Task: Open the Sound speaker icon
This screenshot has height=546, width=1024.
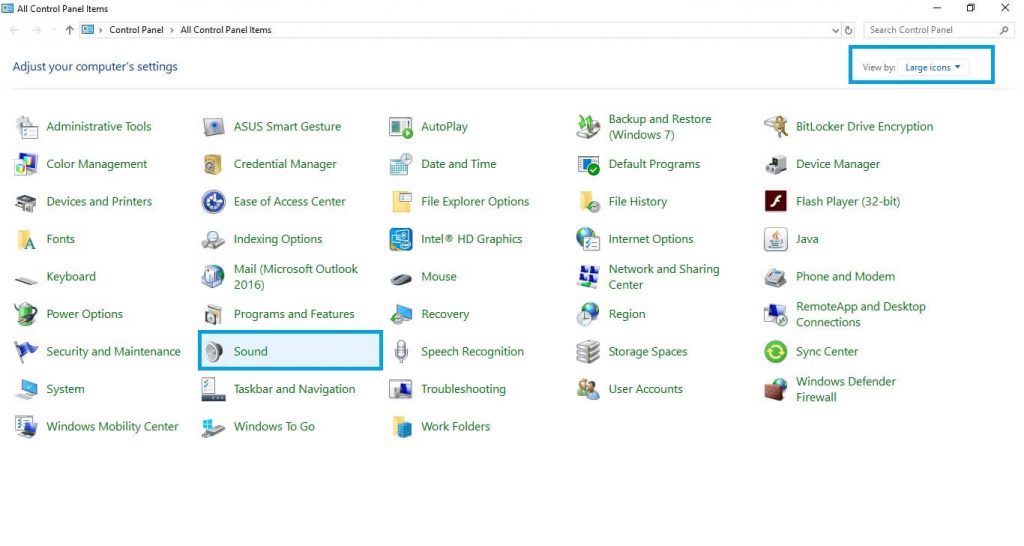Action: tap(214, 352)
